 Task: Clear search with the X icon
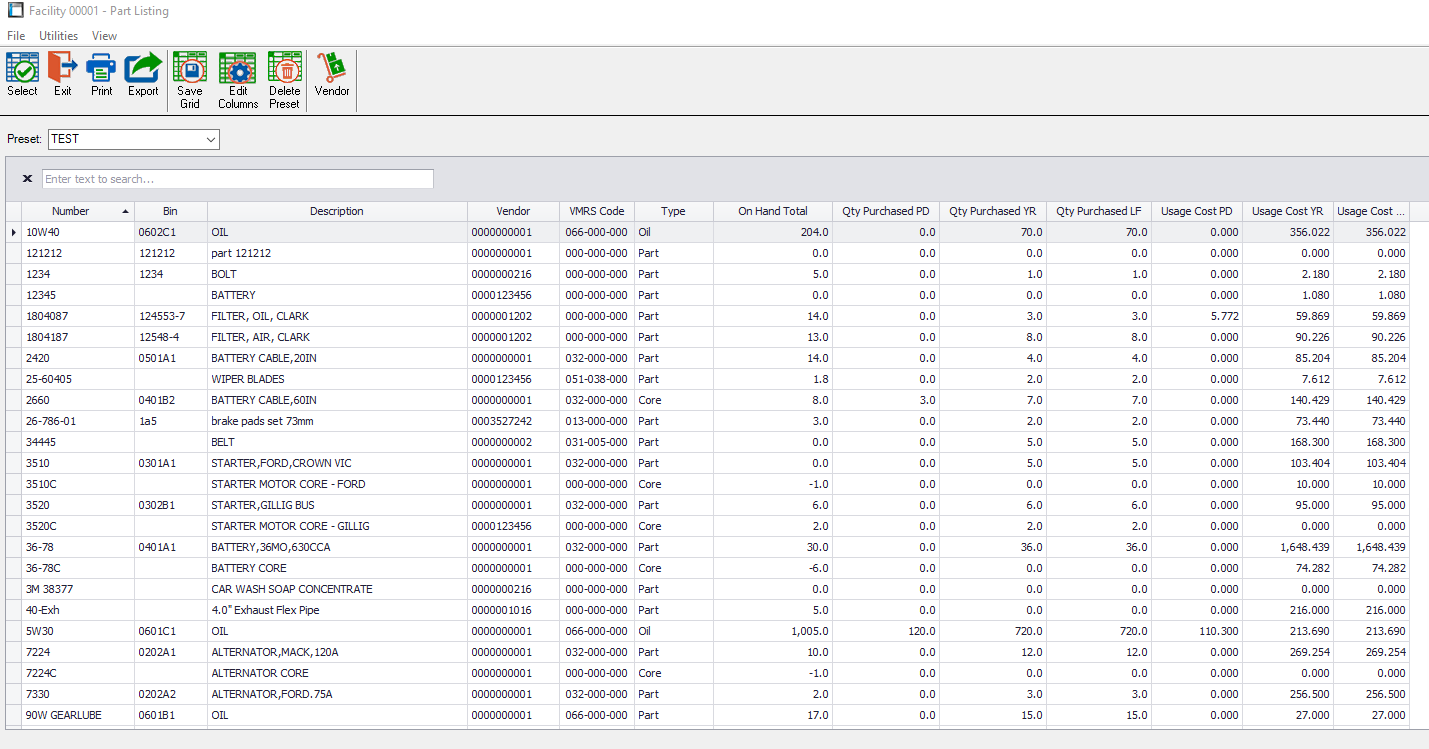pyautogui.click(x=27, y=179)
